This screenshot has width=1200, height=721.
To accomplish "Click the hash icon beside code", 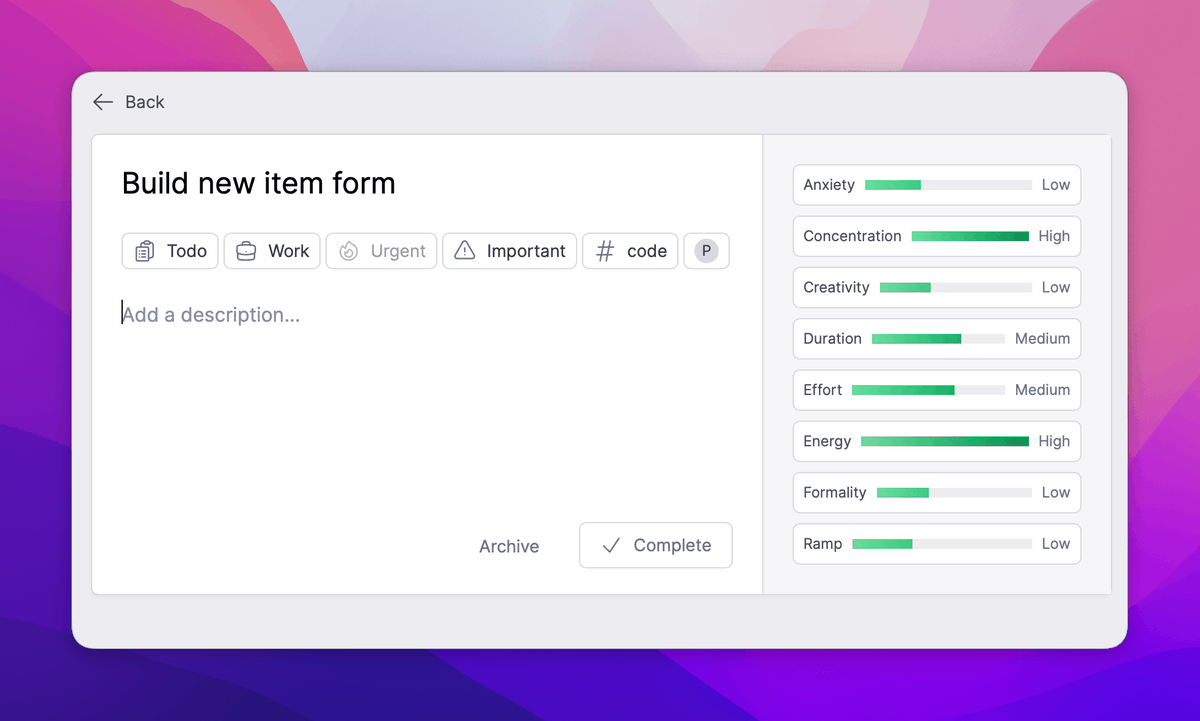I will [605, 251].
